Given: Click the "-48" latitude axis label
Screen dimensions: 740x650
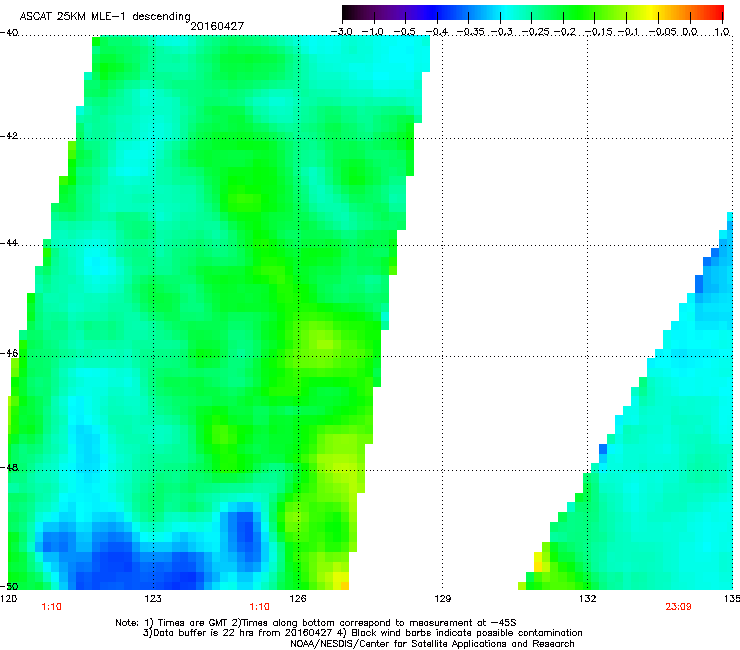Looking at the screenshot, I should pos(9,468).
